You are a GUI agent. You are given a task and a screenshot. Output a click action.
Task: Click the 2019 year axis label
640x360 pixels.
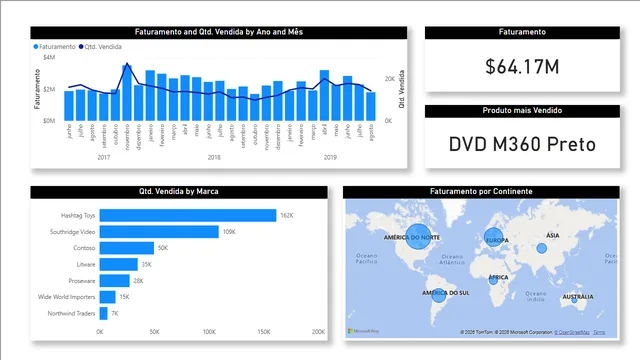point(330,158)
